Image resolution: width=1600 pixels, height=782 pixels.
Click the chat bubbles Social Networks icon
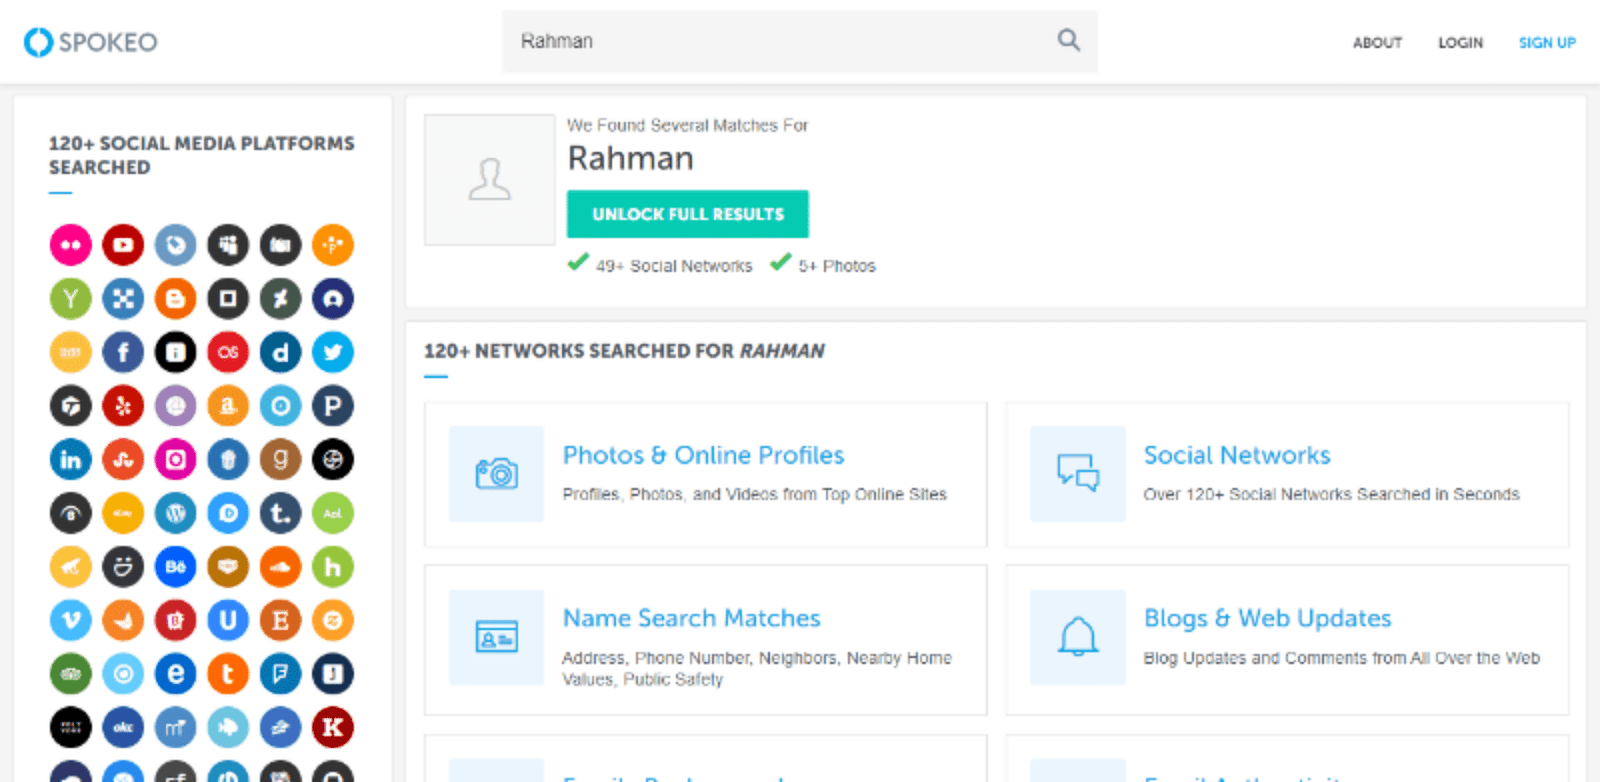[x=1078, y=474]
